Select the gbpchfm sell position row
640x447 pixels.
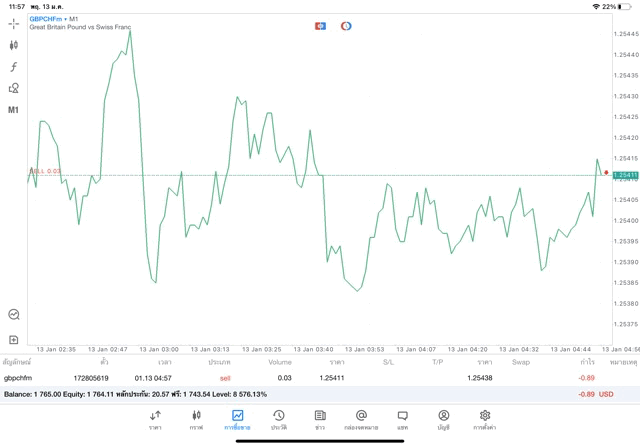(300, 378)
